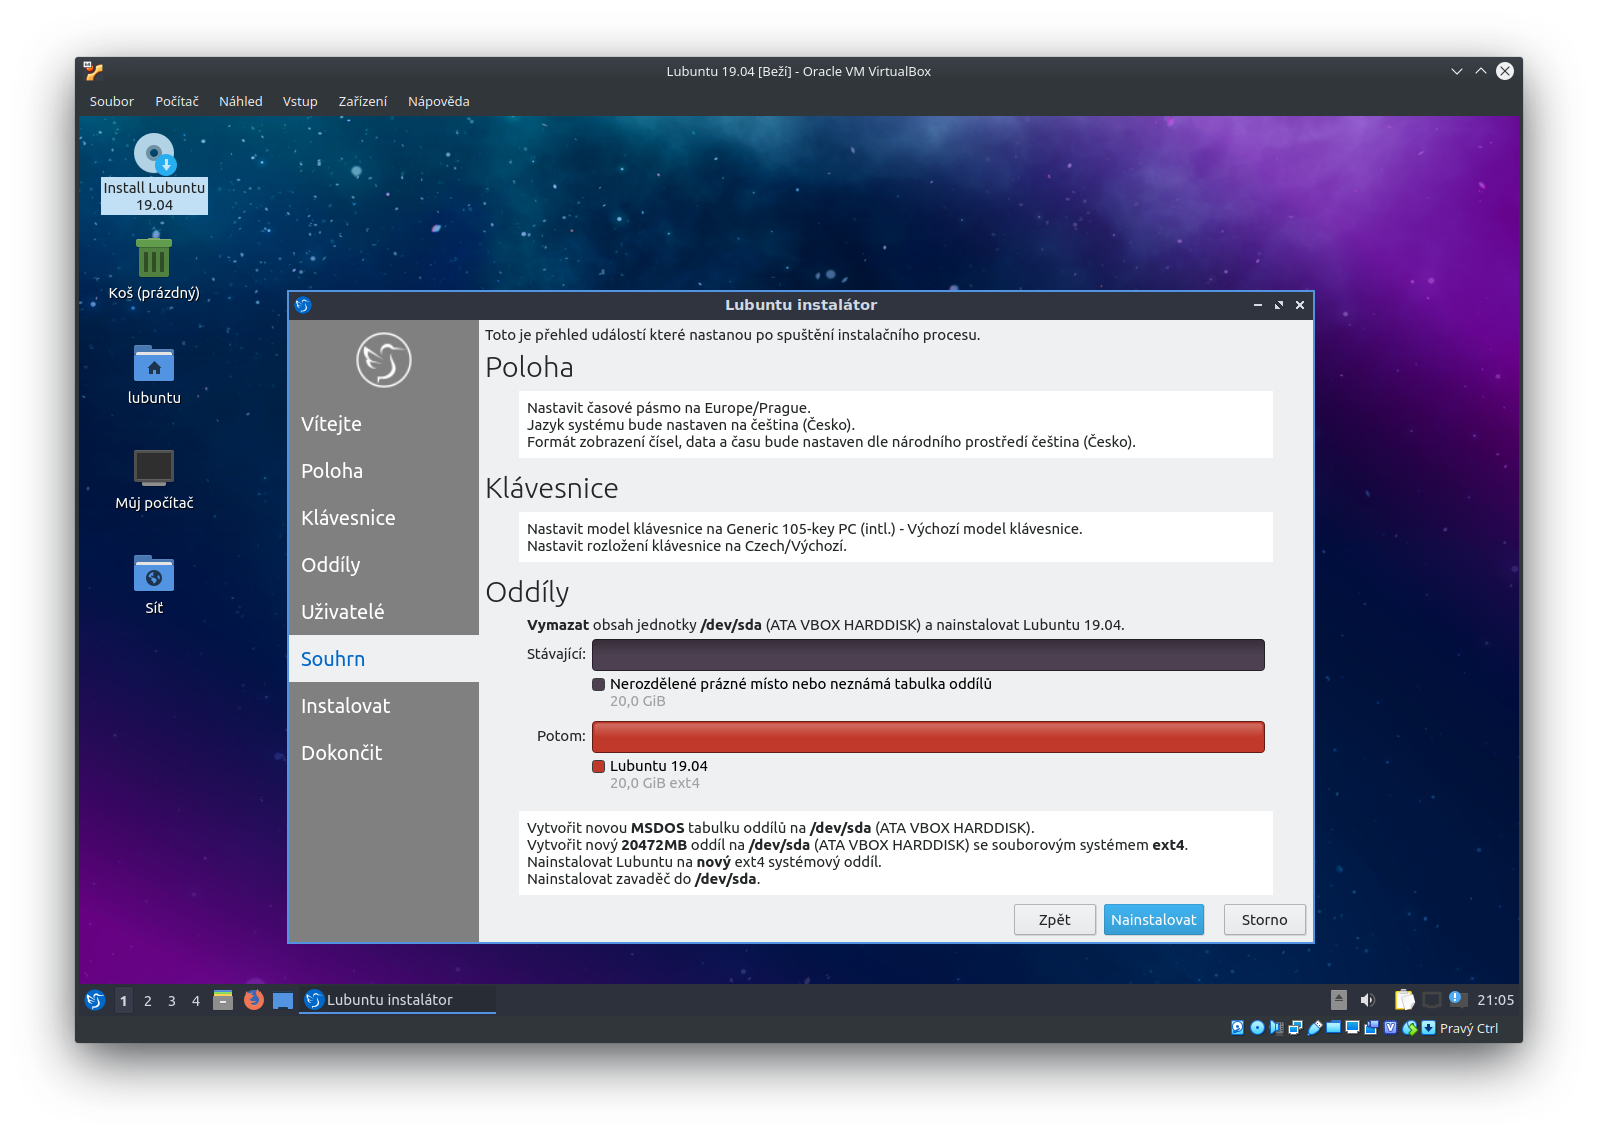Go to the Dokončit installer step

pyautogui.click(x=384, y=753)
